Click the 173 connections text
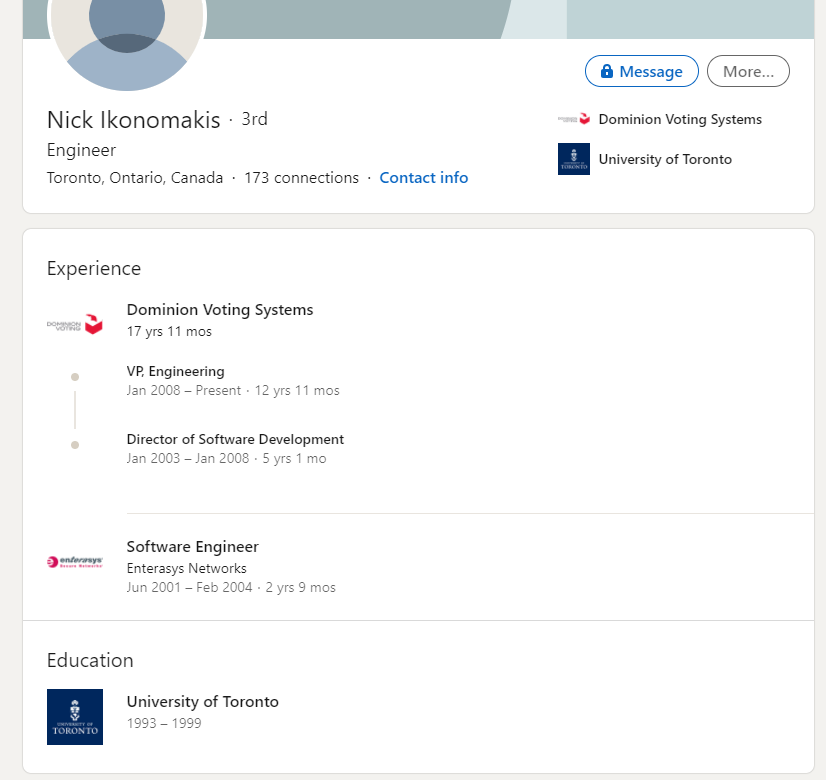 click(x=301, y=178)
